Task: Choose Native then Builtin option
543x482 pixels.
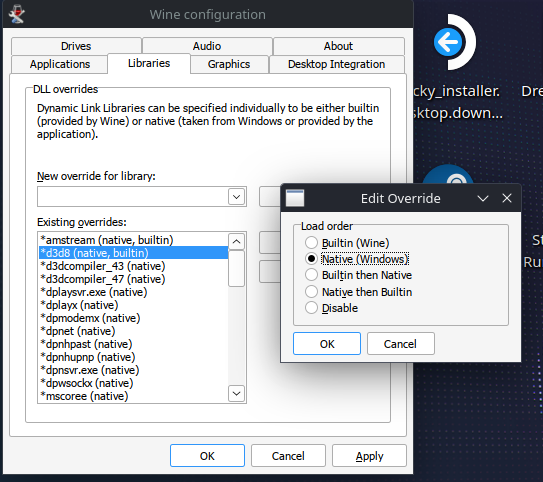Action: coord(358,292)
